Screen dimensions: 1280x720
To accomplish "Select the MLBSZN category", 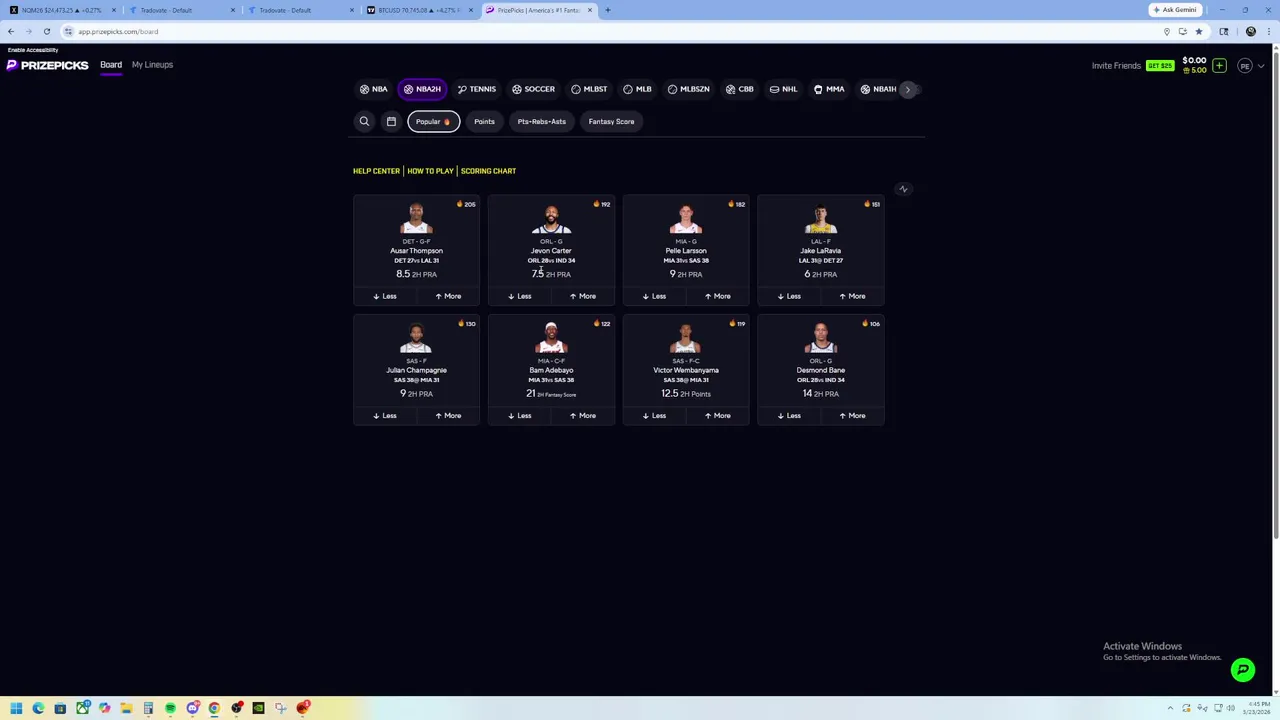I will click(x=688, y=89).
